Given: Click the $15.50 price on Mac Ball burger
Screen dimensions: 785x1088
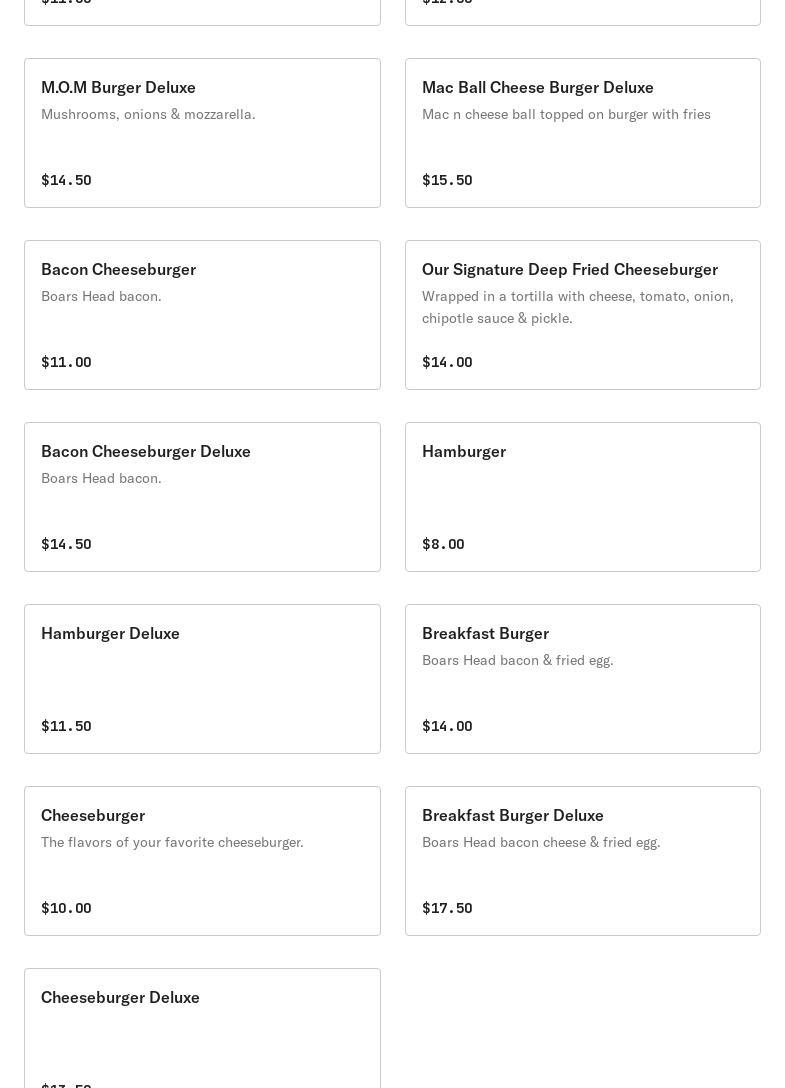Looking at the screenshot, I should (447, 181).
